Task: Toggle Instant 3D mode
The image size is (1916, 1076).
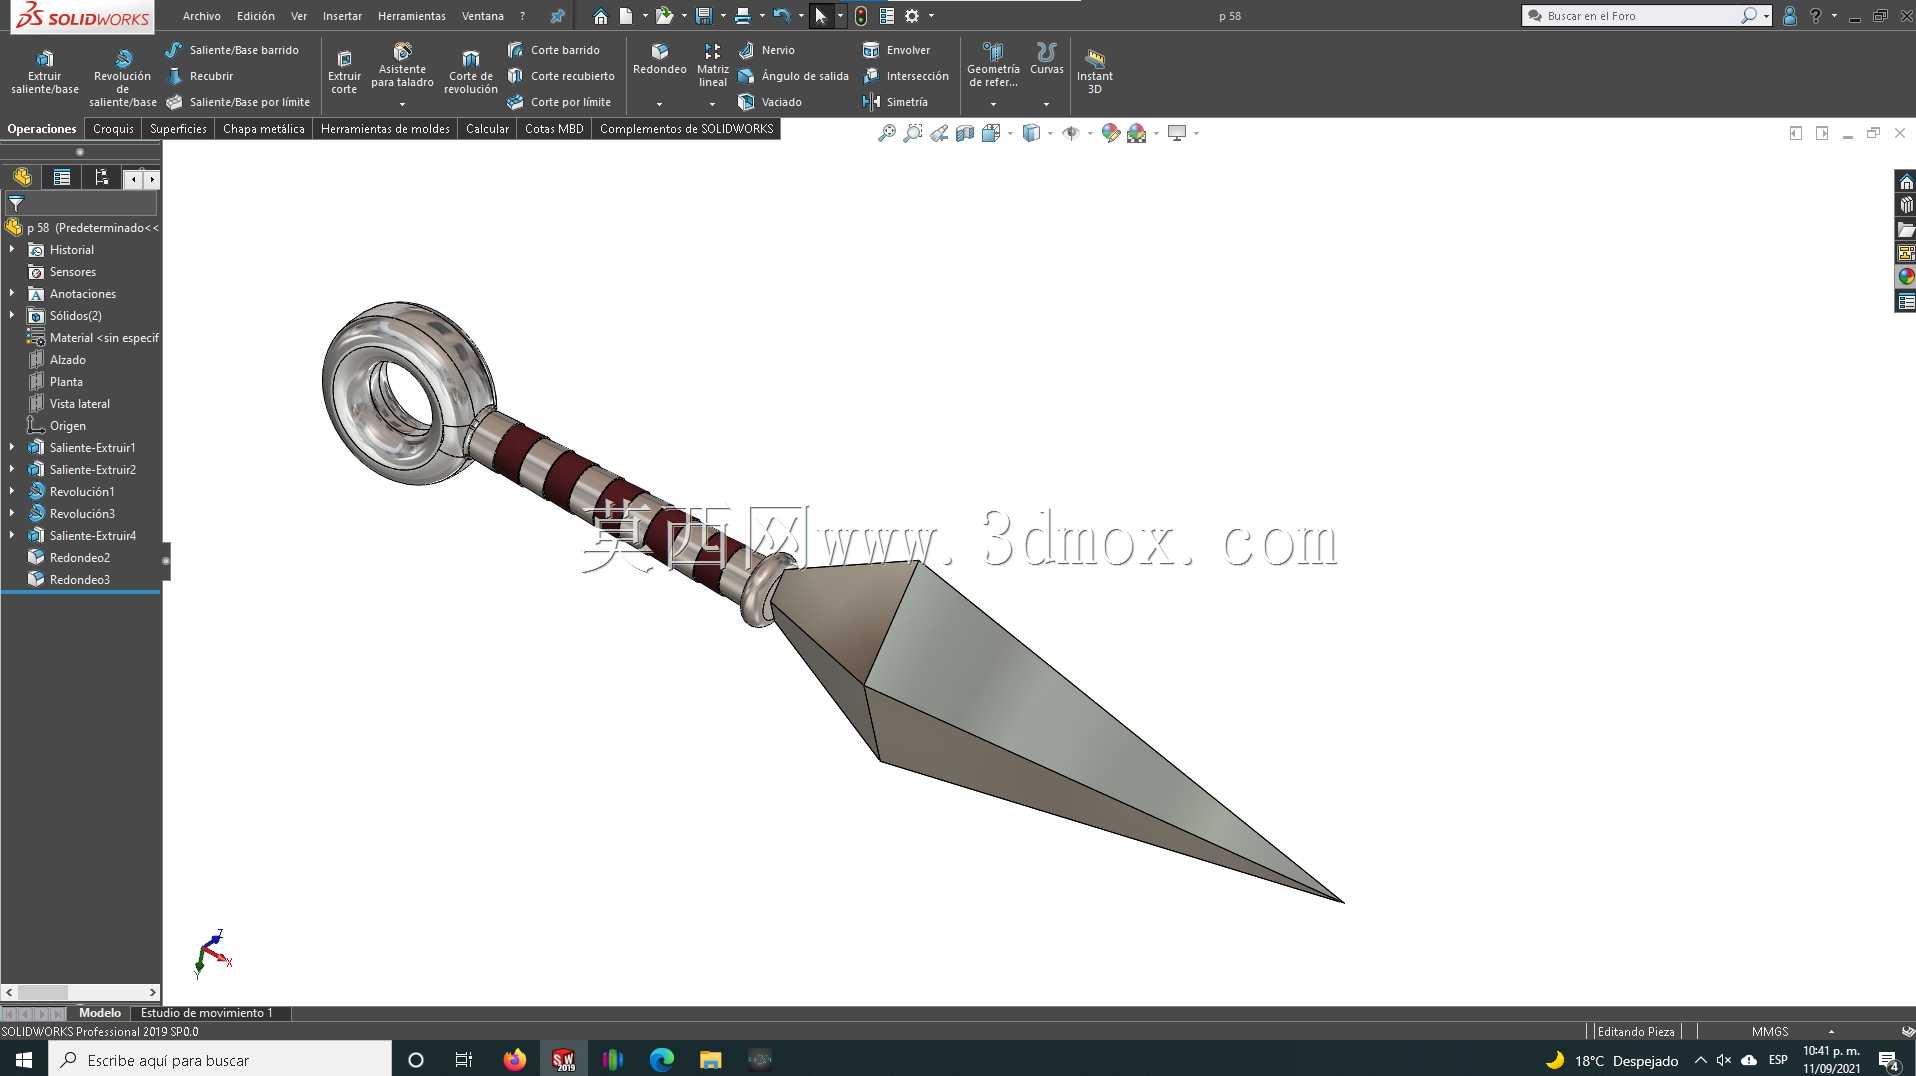Action: point(1094,70)
